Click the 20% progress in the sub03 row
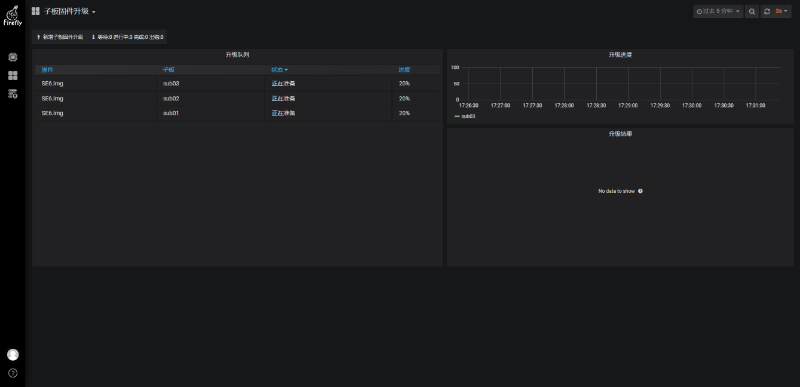This screenshot has height=387, width=800. pyautogui.click(x=404, y=83)
